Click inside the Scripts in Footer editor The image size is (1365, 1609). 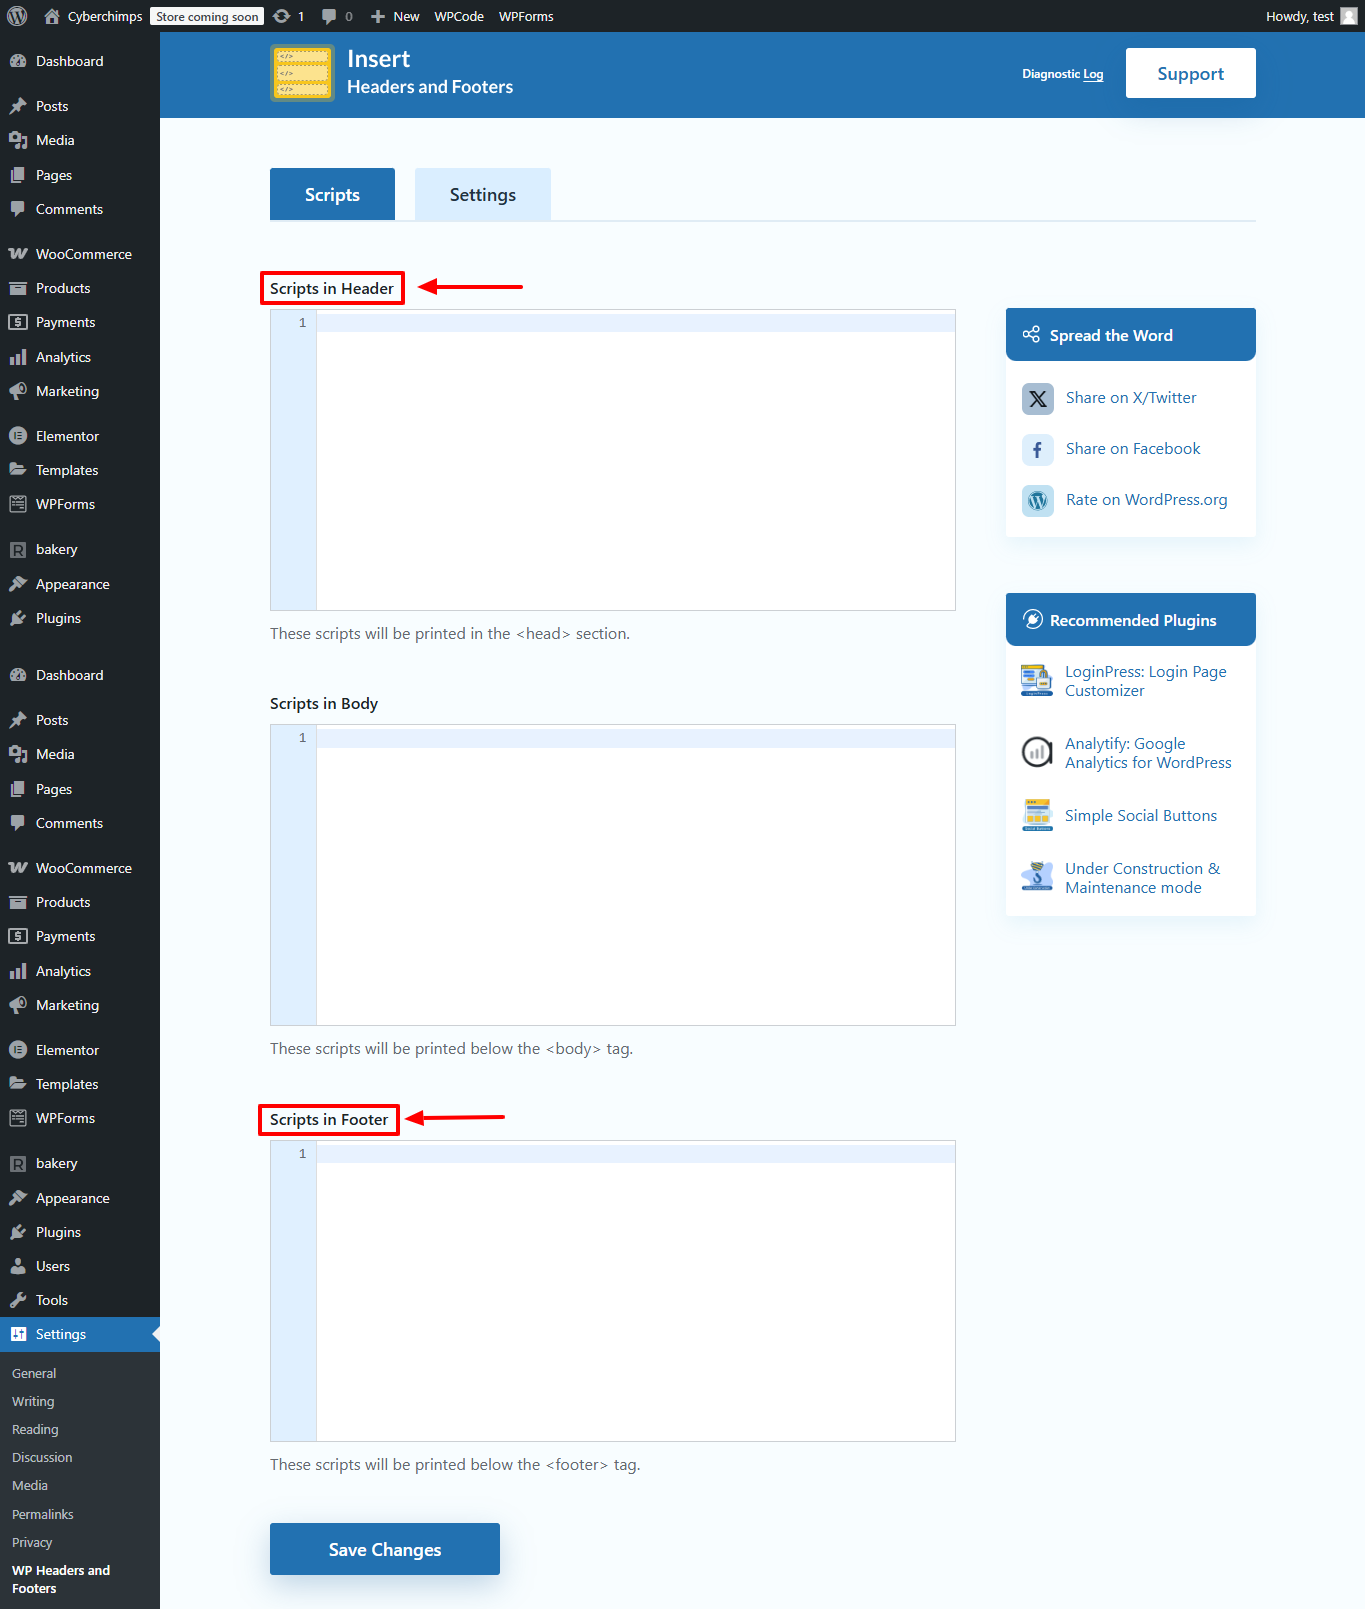click(x=613, y=1291)
